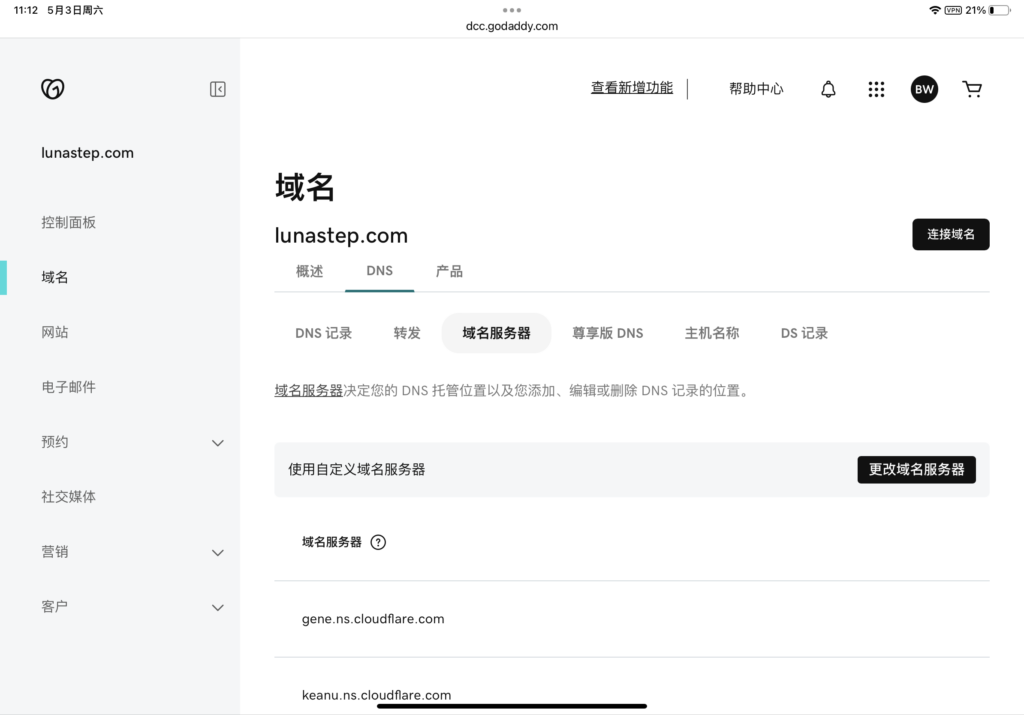Tap the battery indicator
This screenshot has width=1024, height=715.
click(999, 10)
